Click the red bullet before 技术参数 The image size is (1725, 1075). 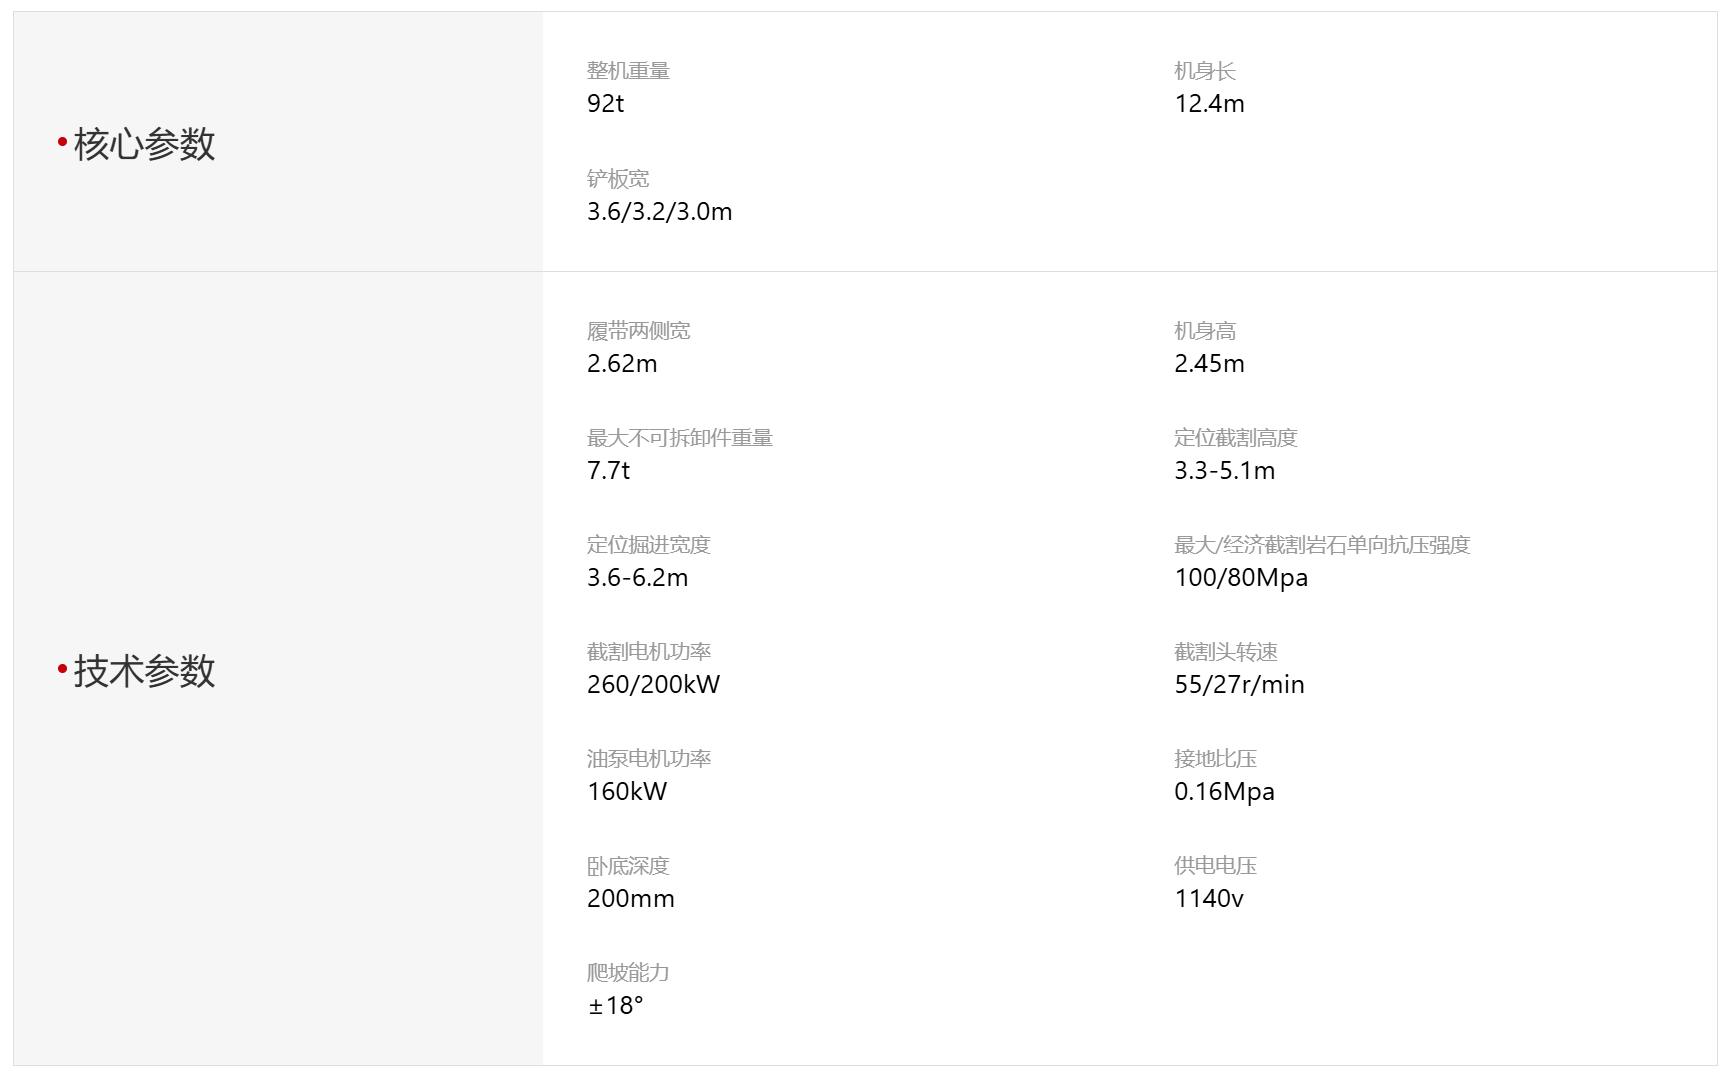coord(62,668)
